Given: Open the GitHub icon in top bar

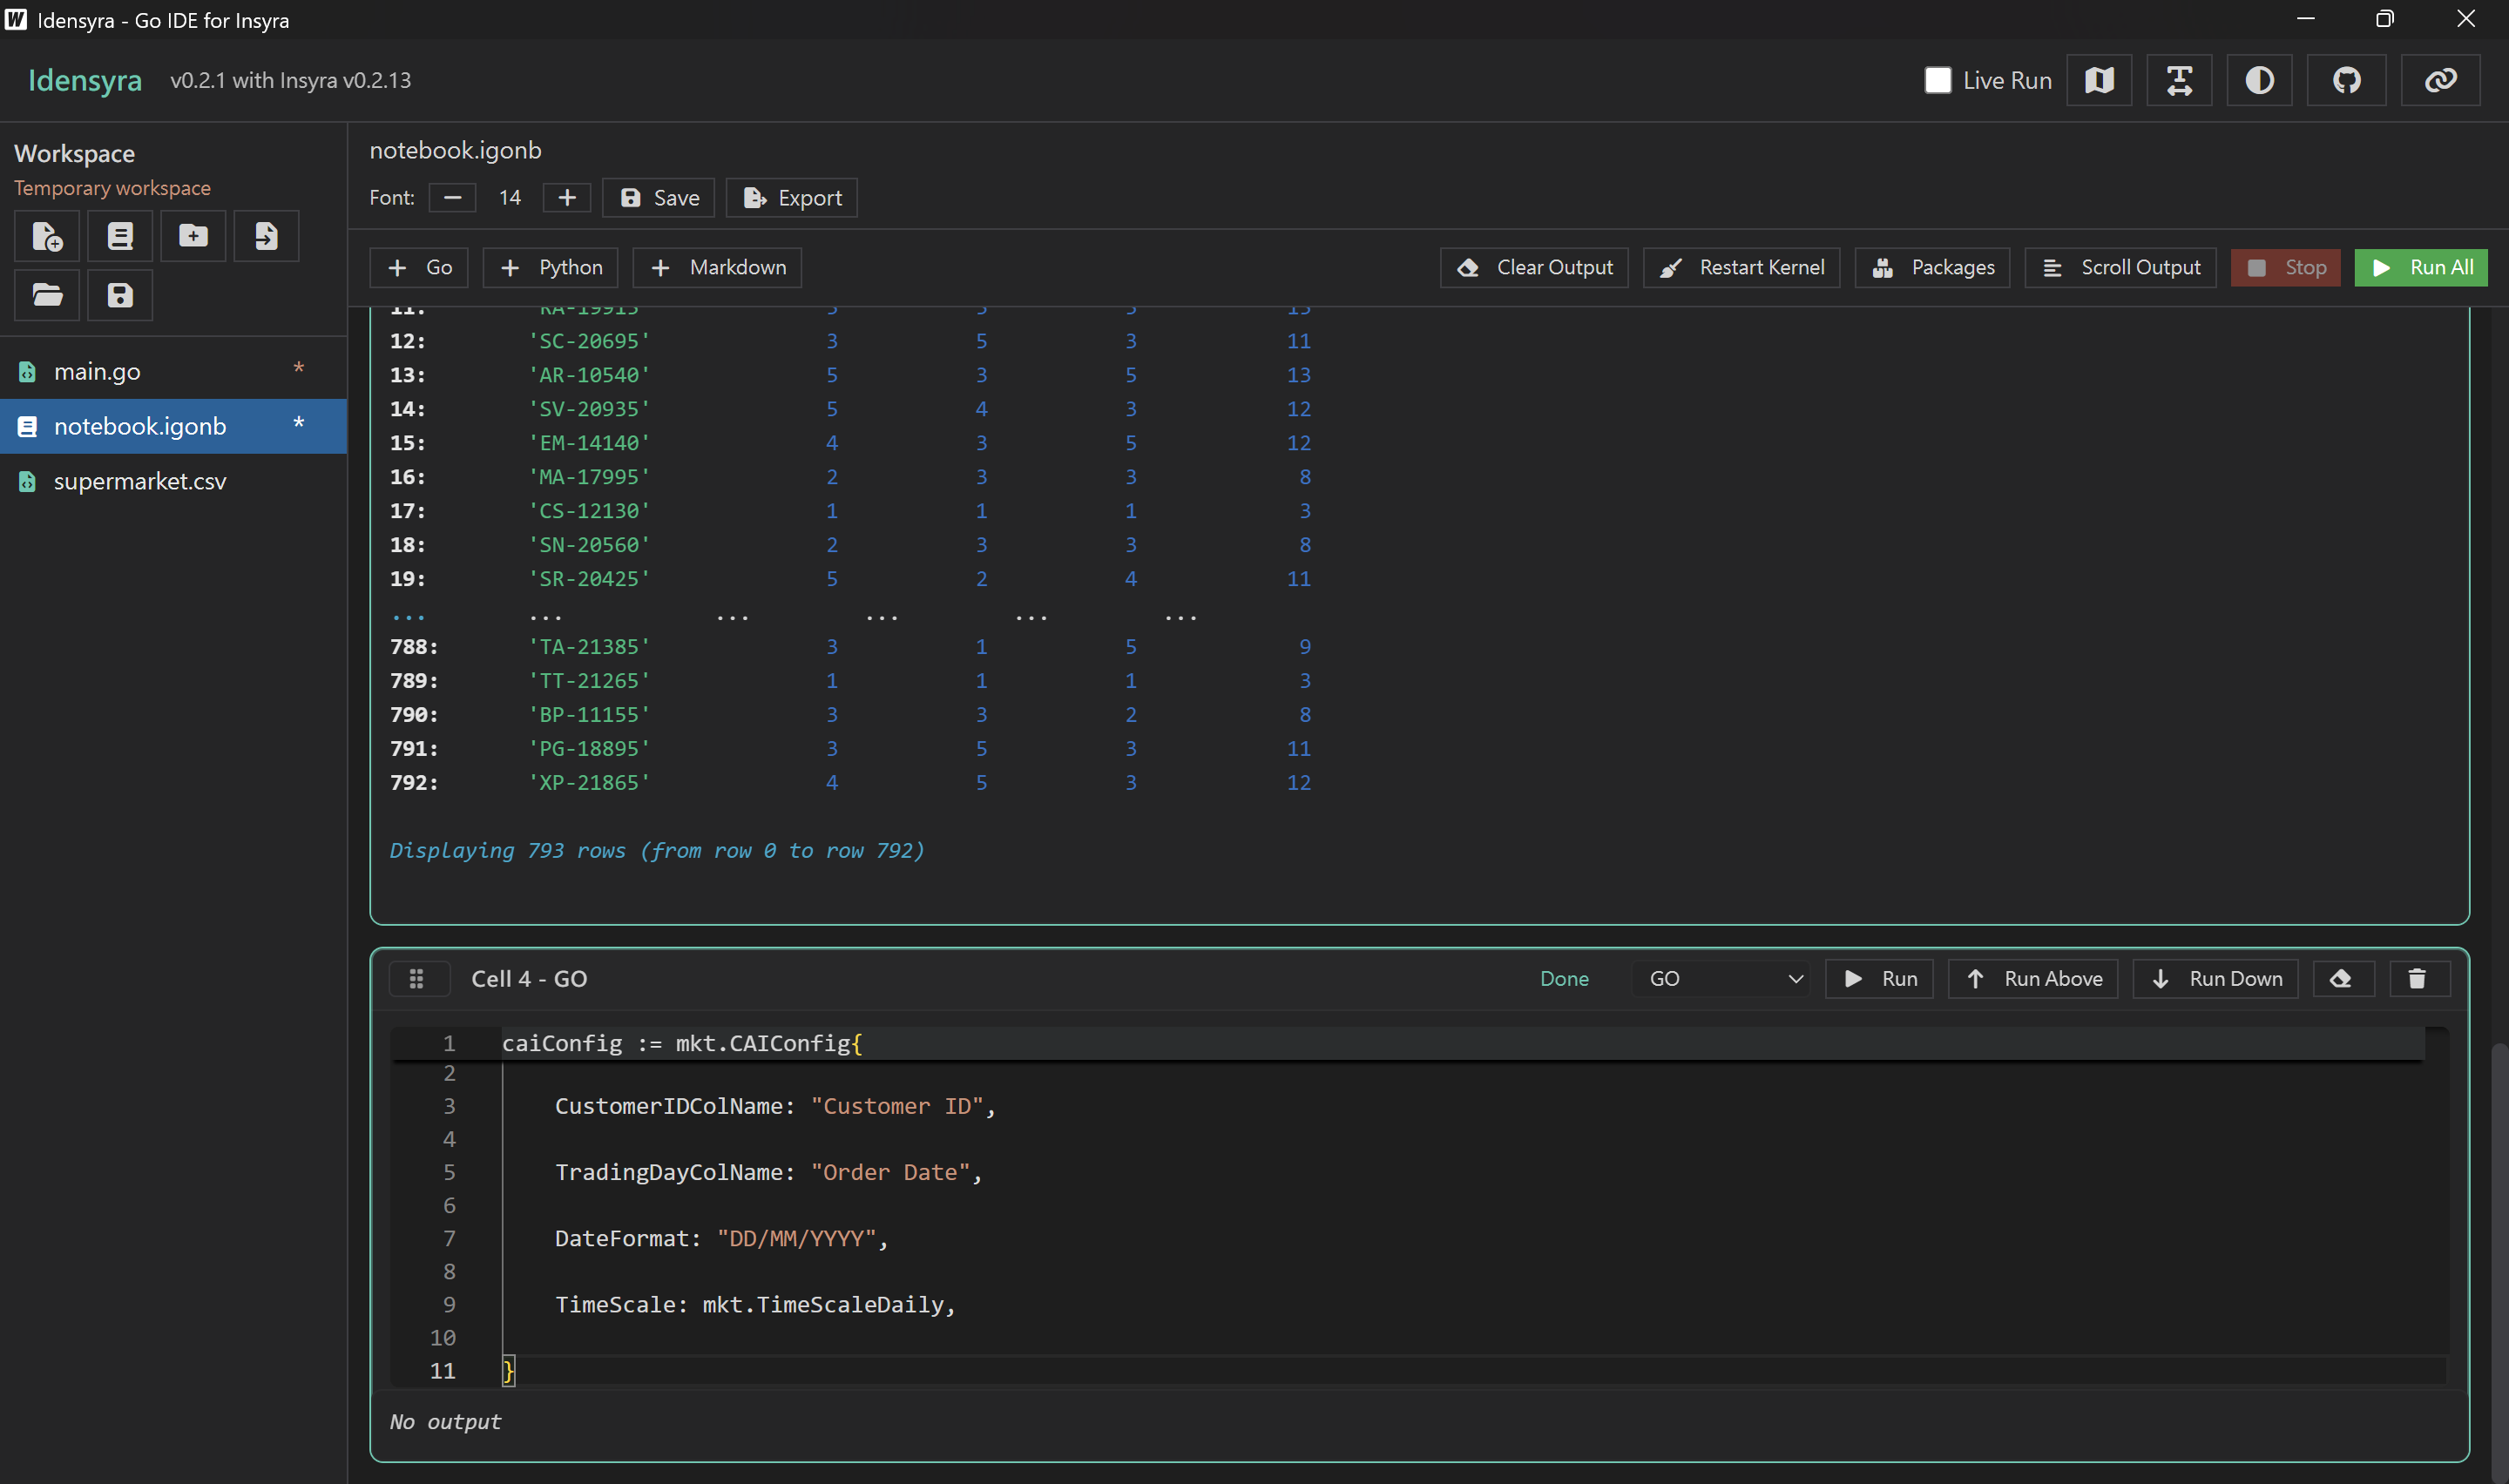Looking at the screenshot, I should point(2346,80).
